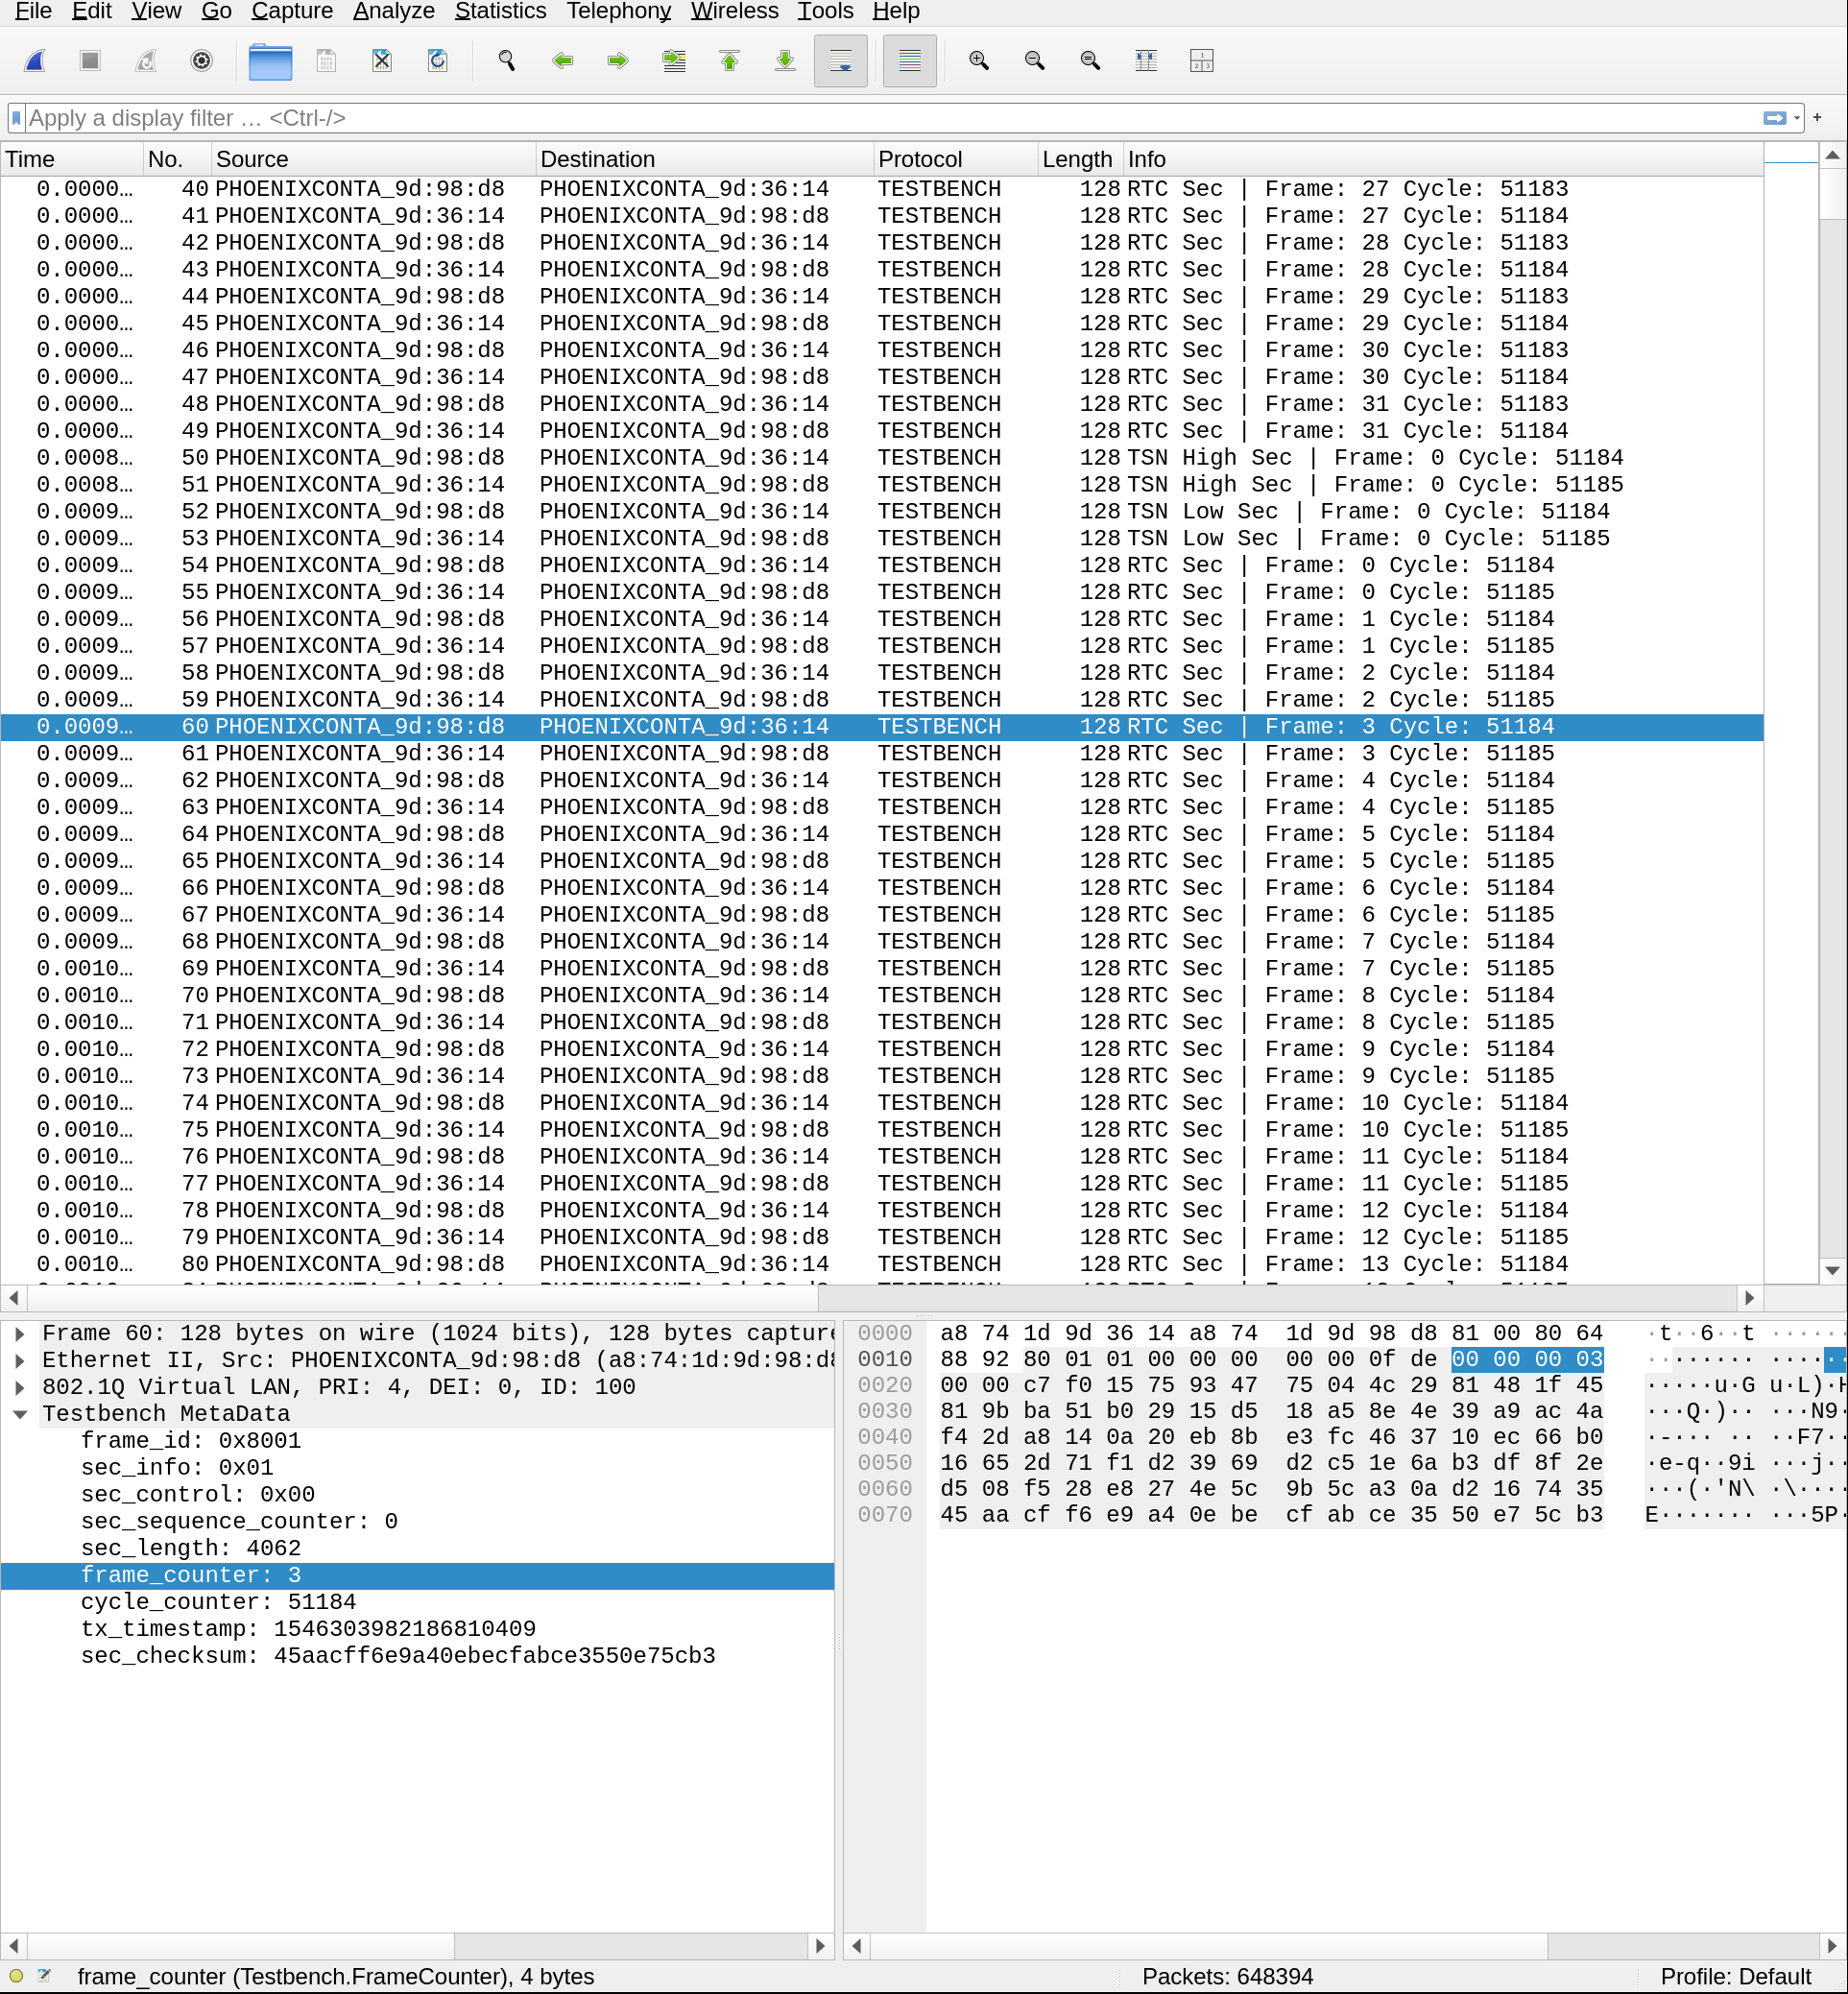Go to the first packet

coord(730,61)
